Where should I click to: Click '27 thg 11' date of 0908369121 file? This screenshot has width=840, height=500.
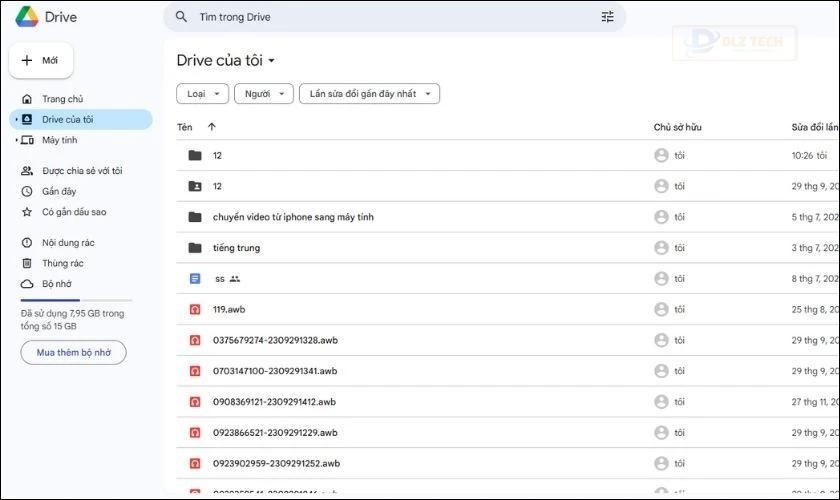pyautogui.click(x=815, y=402)
